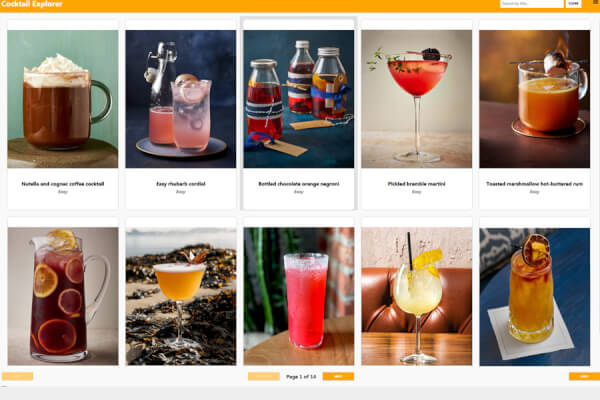Click the Pickled bramble martini title
The height and width of the screenshot is (400, 600).
coord(416,184)
